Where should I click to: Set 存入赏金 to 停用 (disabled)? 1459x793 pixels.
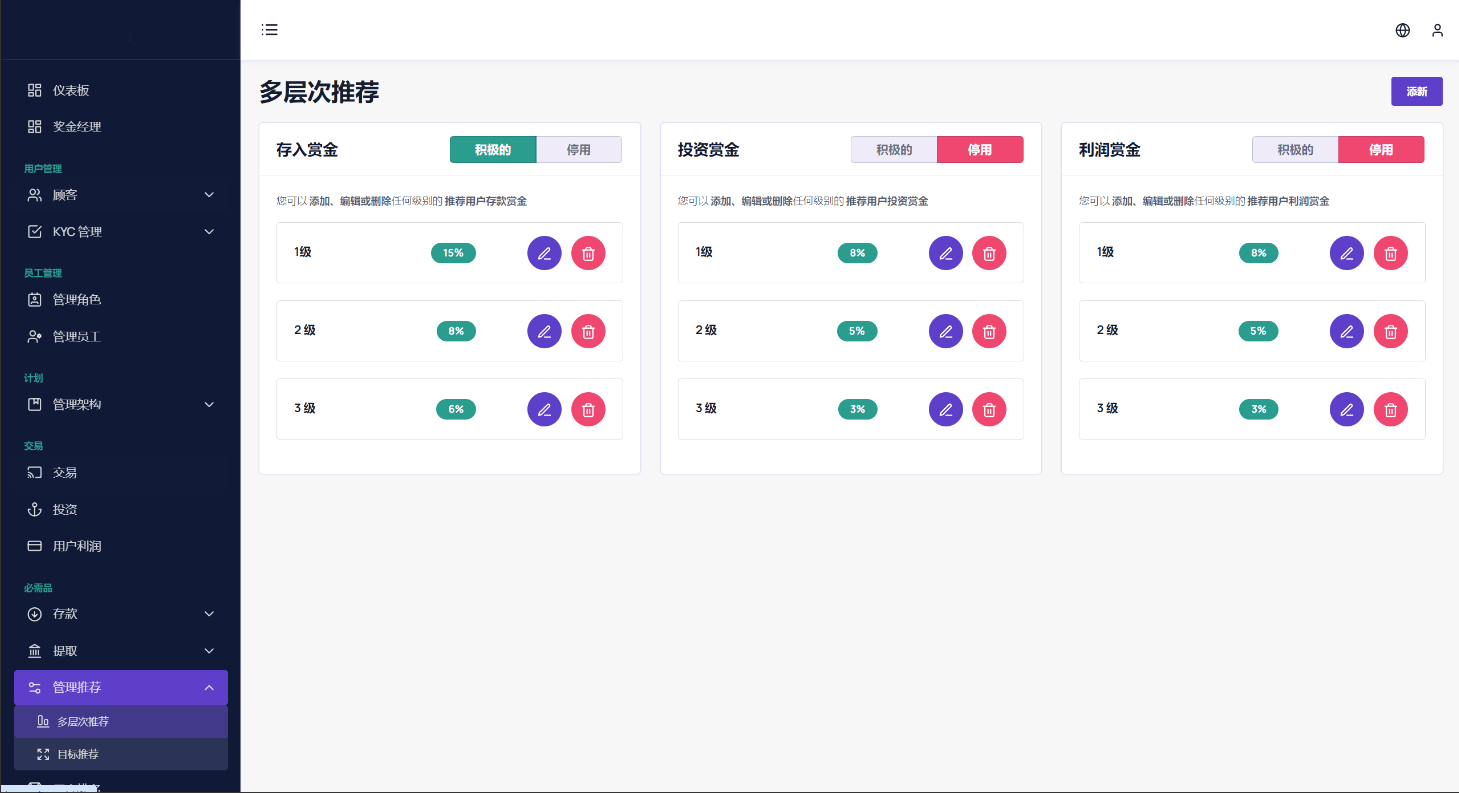[x=579, y=150]
